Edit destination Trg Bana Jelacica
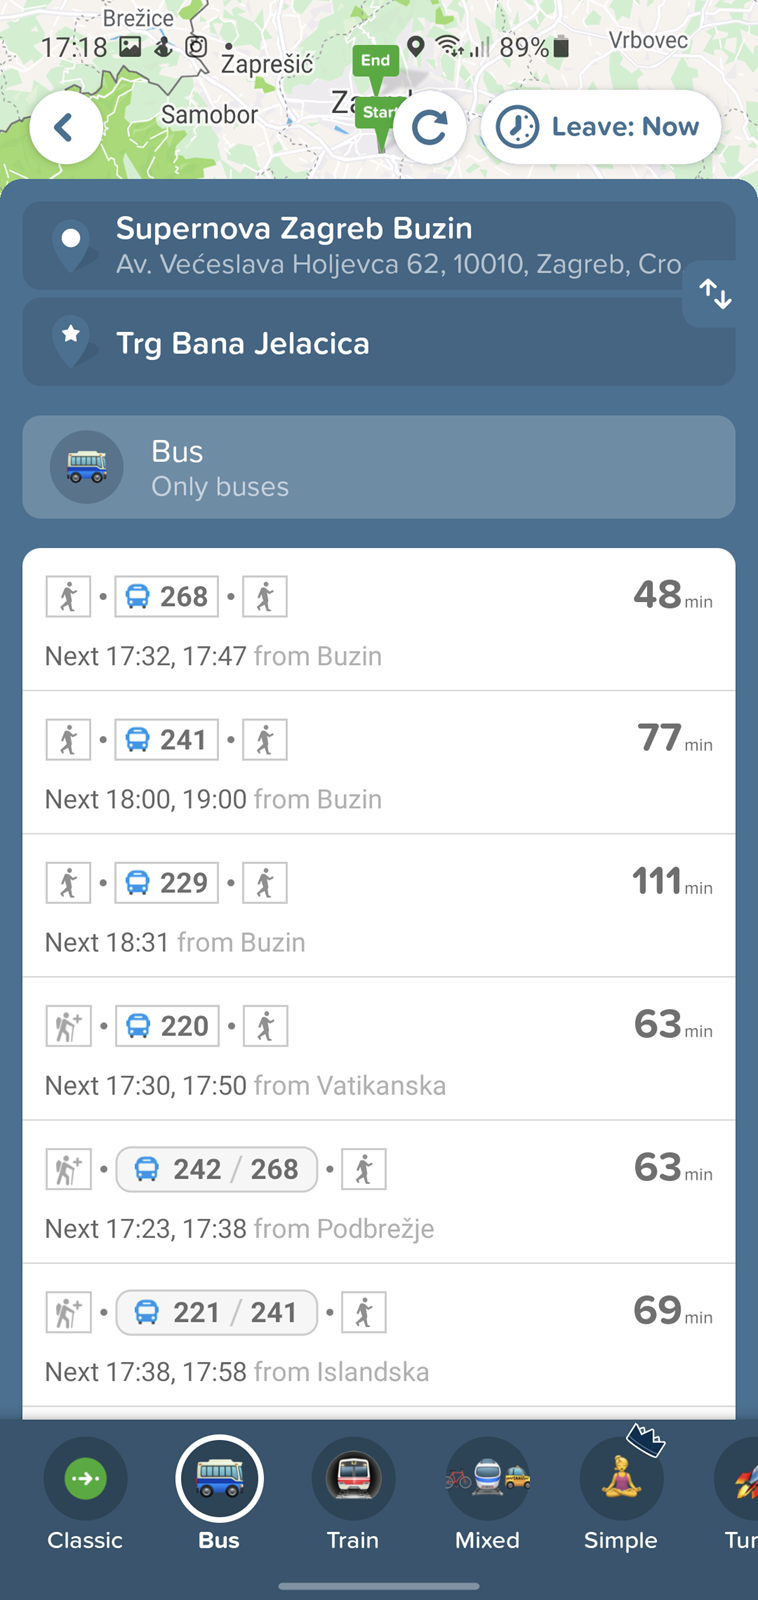Image resolution: width=758 pixels, height=1600 pixels. click(x=379, y=343)
